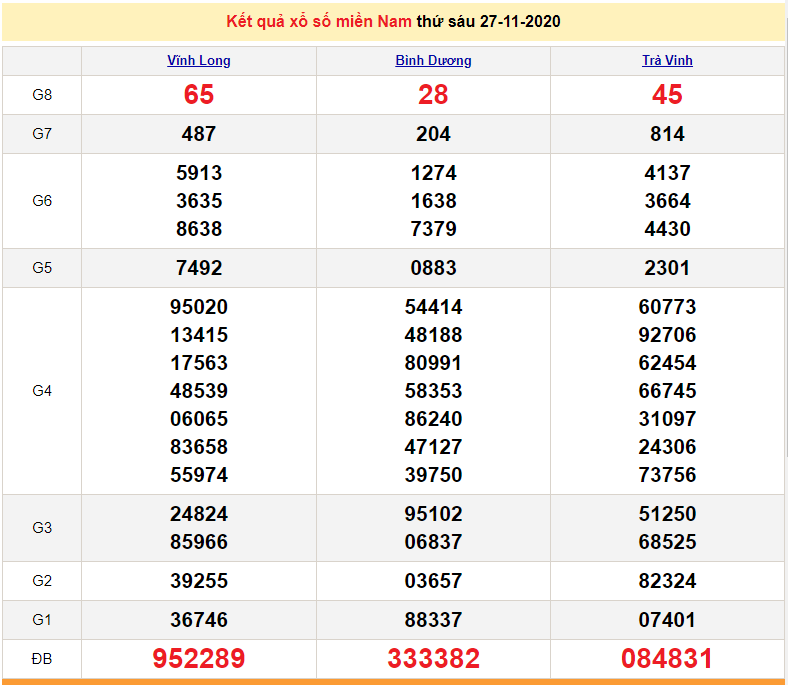The height and width of the screenshot is (685, 788).
Task: Click Bình Dương special prize 333382
Action: tap(433, 659)
